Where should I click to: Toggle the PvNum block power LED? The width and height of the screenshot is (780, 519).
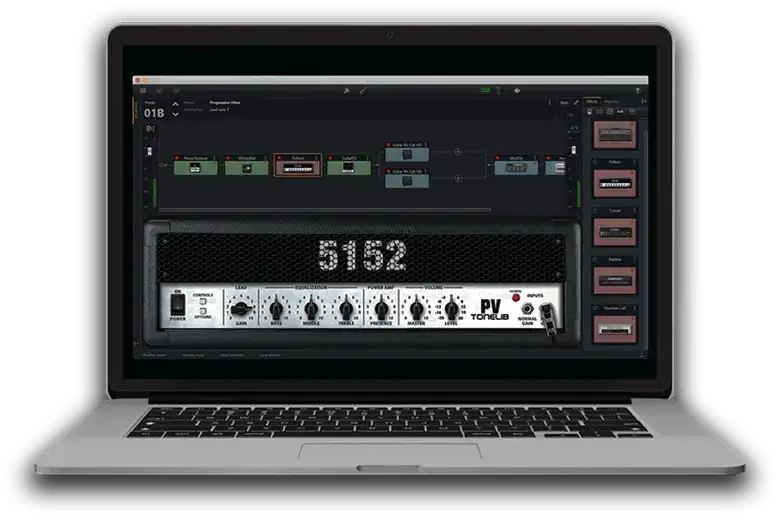coord(280,158)
